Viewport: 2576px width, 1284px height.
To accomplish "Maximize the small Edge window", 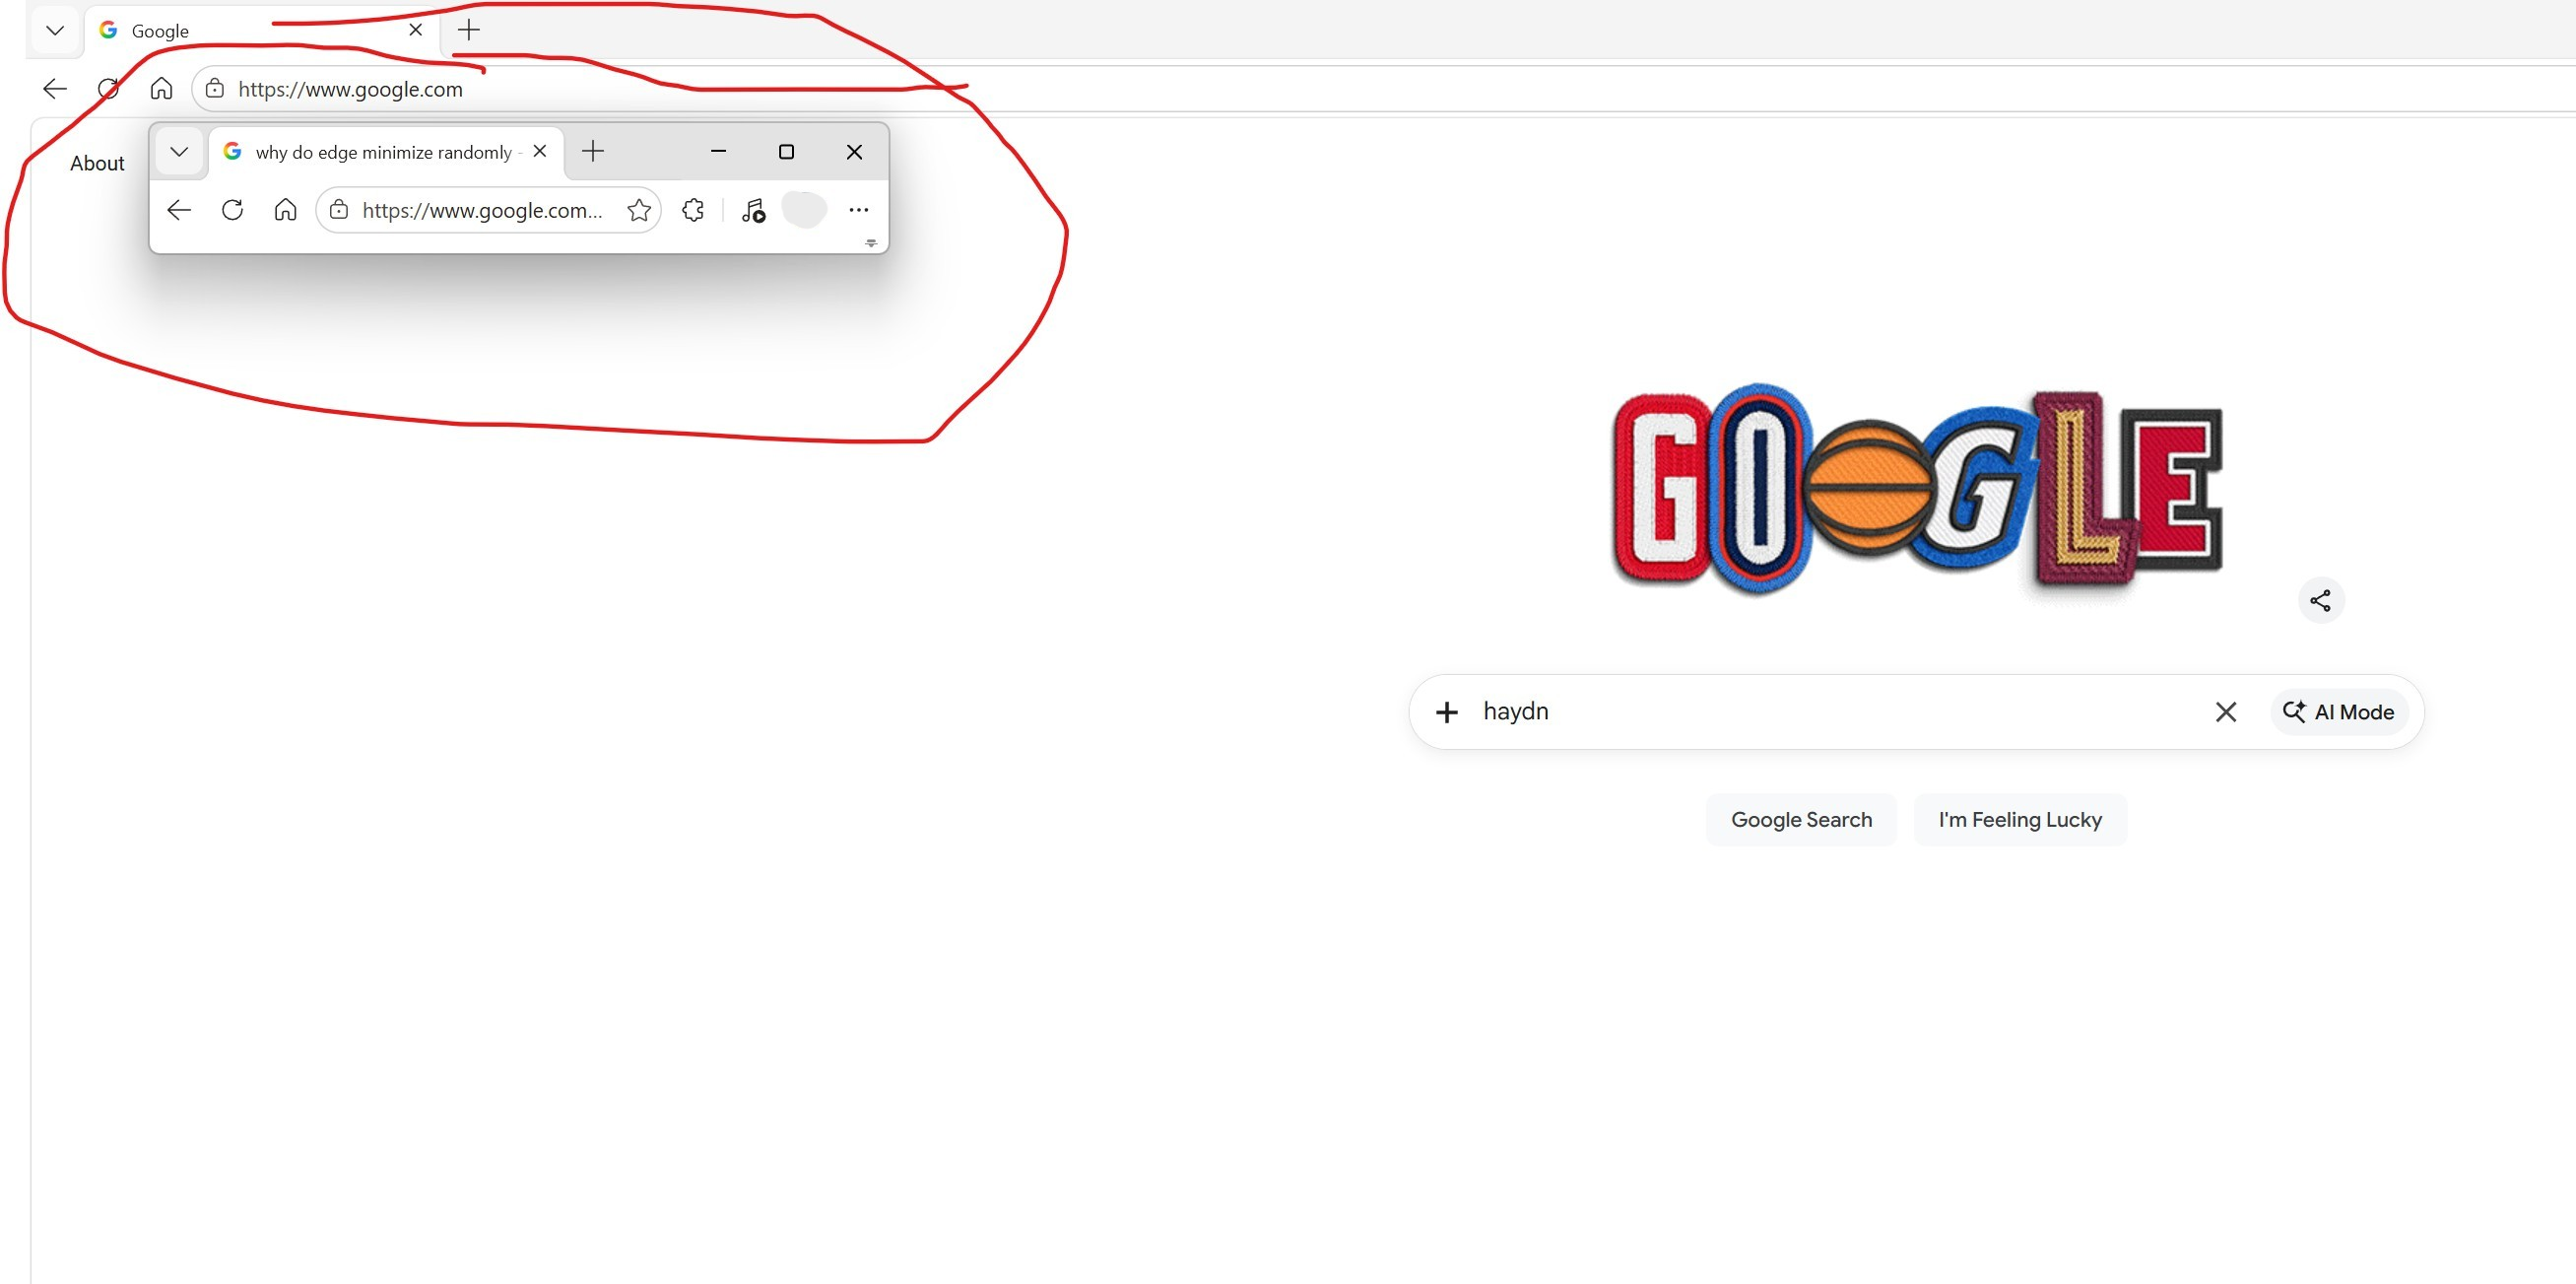I will [786, 151].
